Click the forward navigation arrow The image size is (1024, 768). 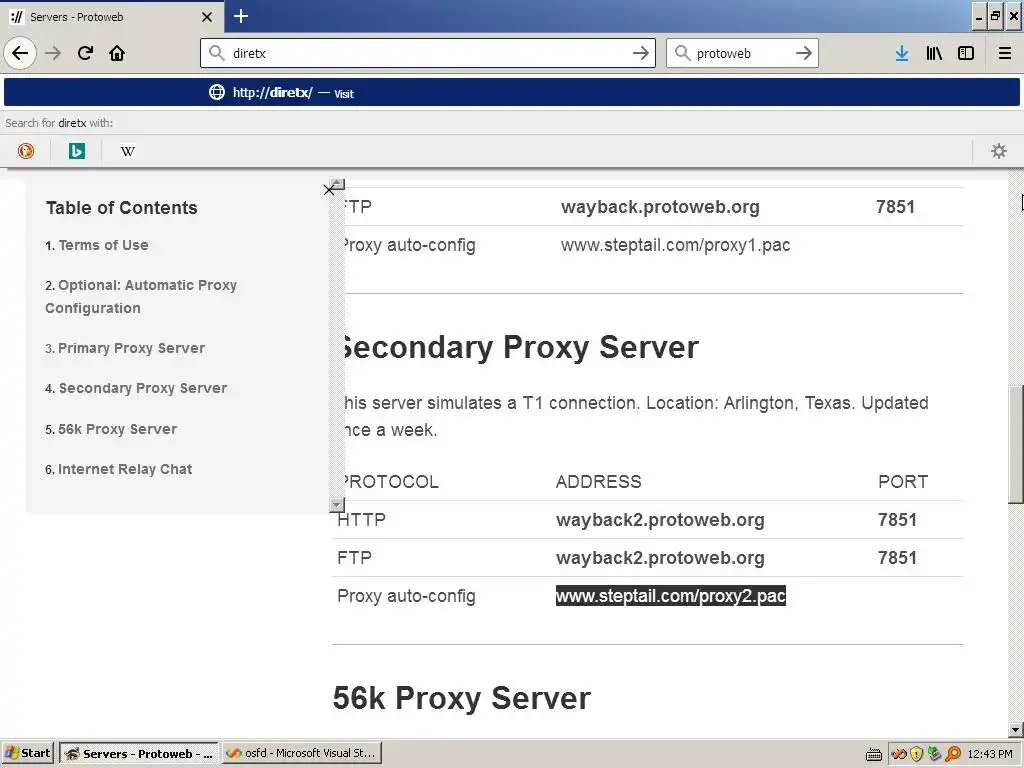coord(54,53)
